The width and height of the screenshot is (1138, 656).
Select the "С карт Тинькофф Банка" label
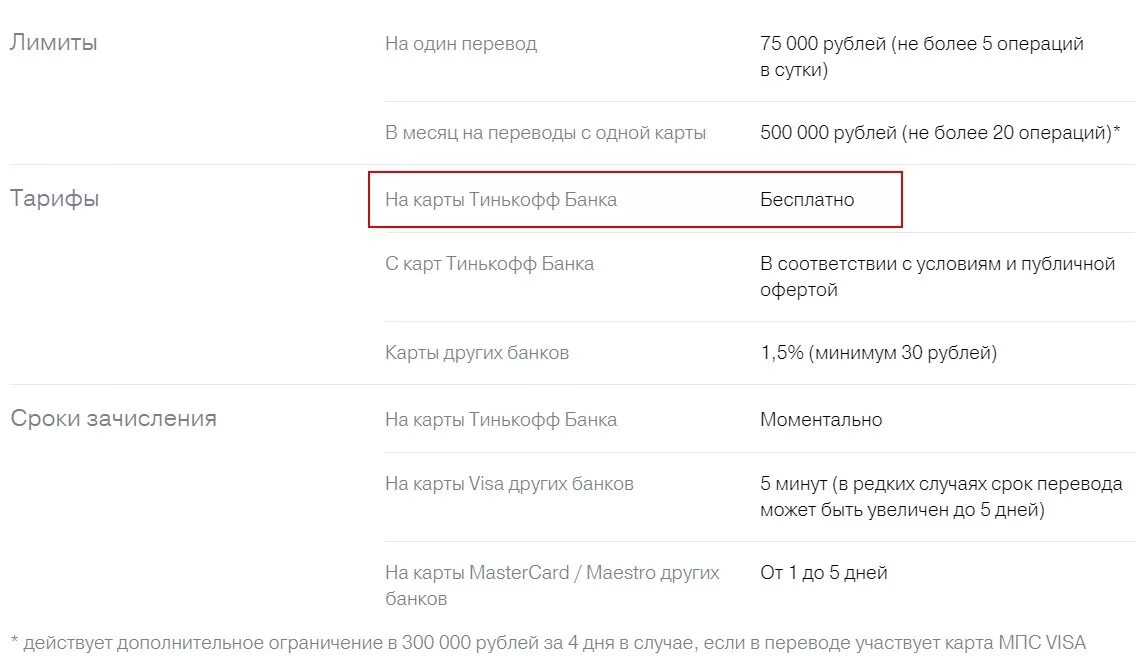pos(489,264)
